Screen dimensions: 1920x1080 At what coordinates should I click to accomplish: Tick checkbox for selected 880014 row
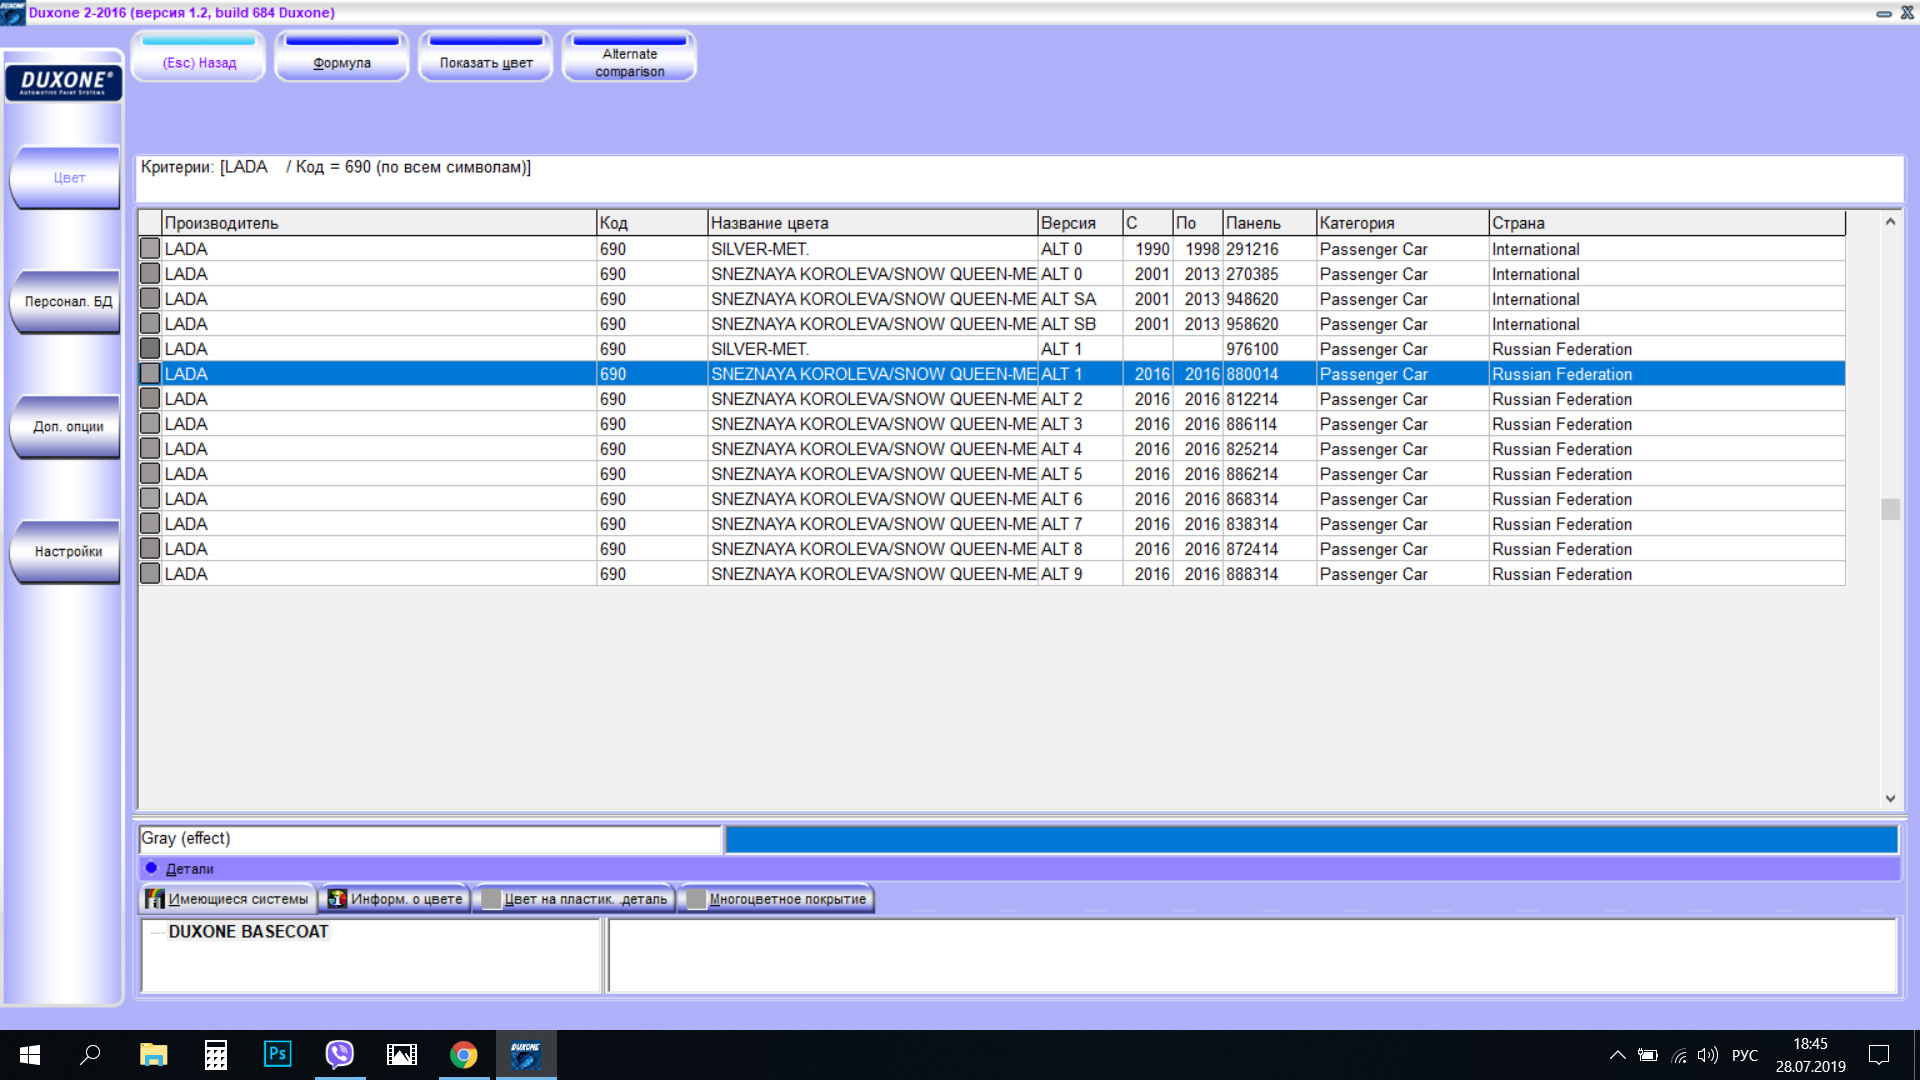tap(150, 373)
